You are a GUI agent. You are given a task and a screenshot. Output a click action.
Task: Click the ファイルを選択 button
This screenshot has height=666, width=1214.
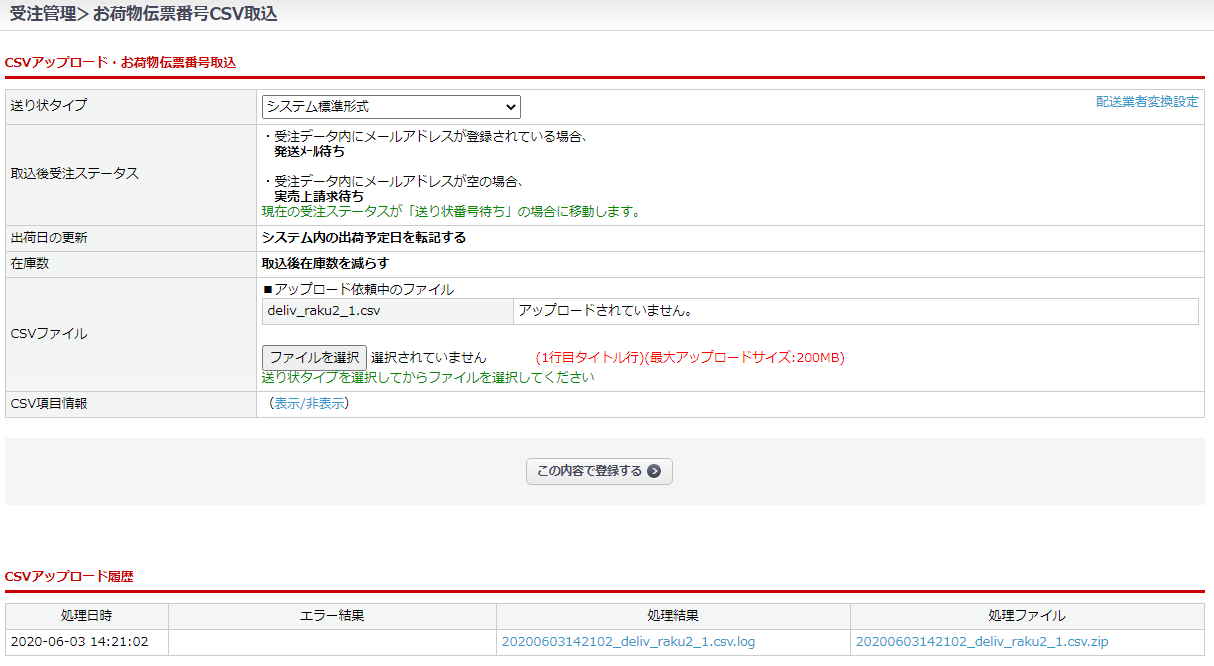[x=314, y=357]
